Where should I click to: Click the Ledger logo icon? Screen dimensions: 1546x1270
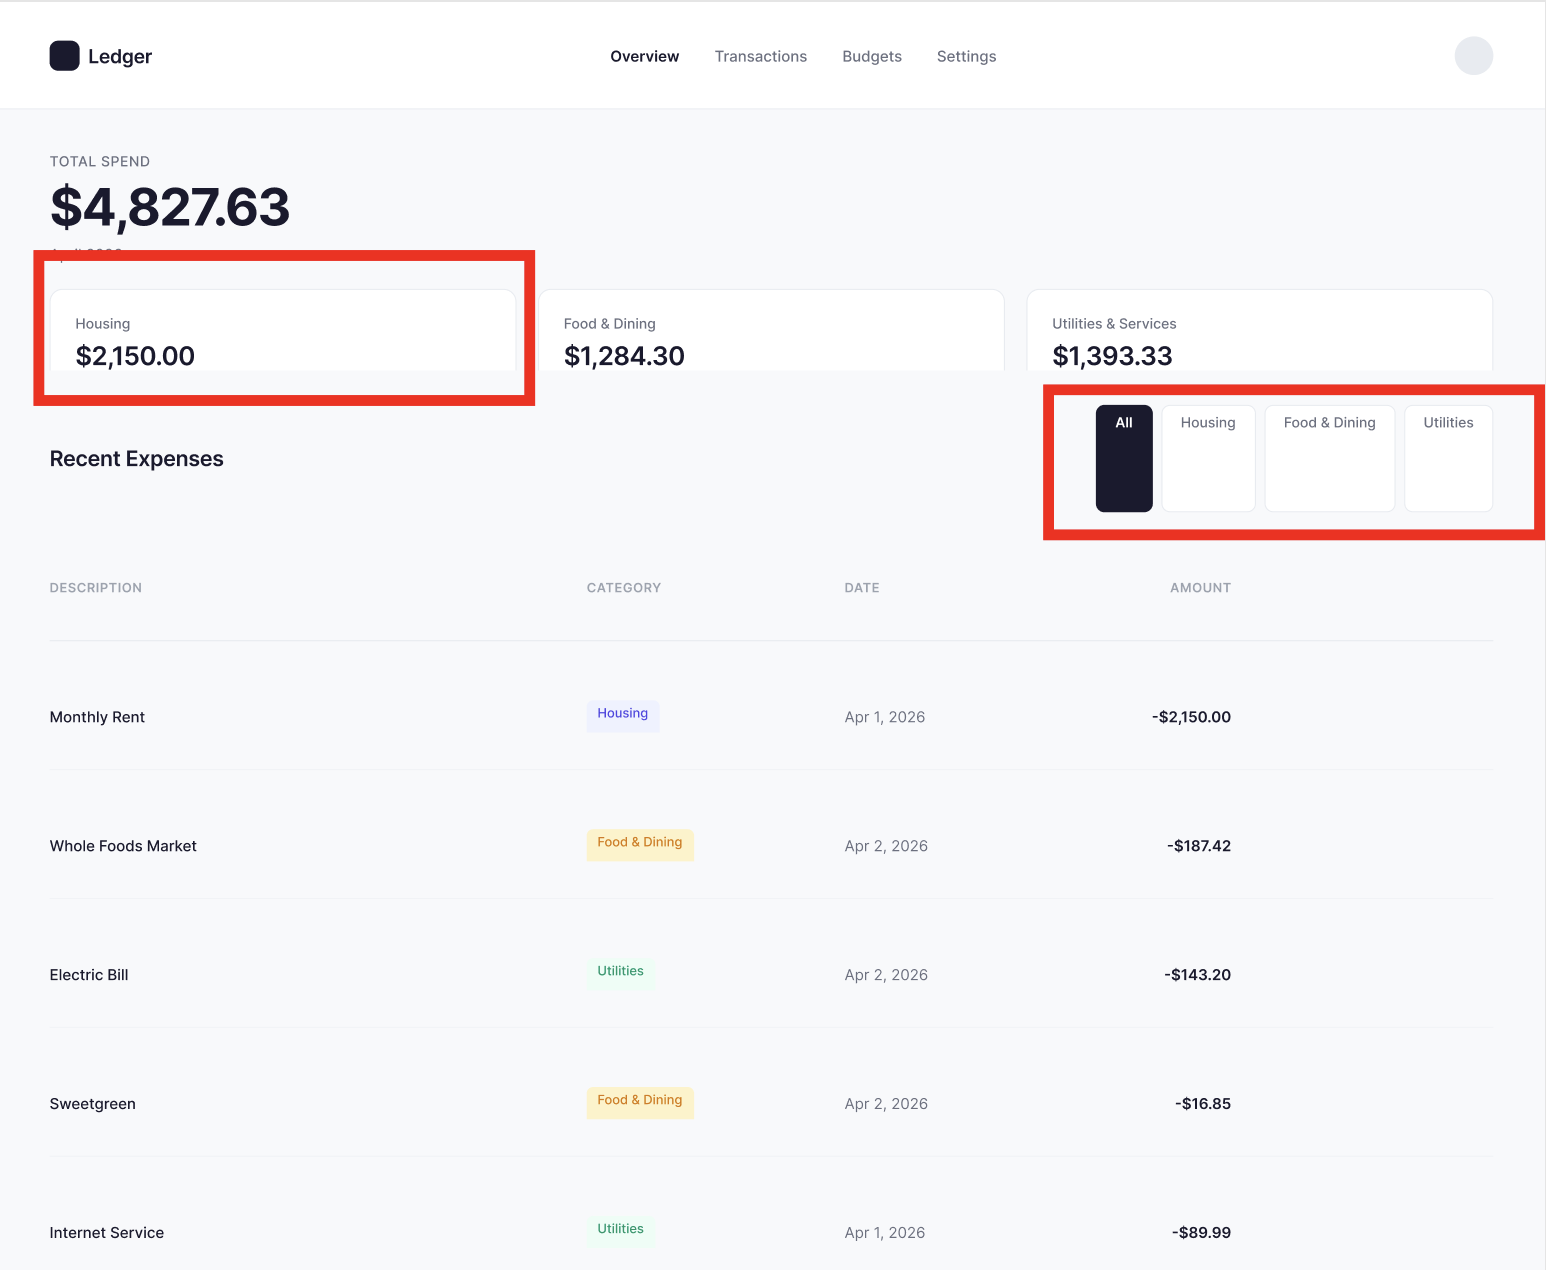[x=64, y=56]
